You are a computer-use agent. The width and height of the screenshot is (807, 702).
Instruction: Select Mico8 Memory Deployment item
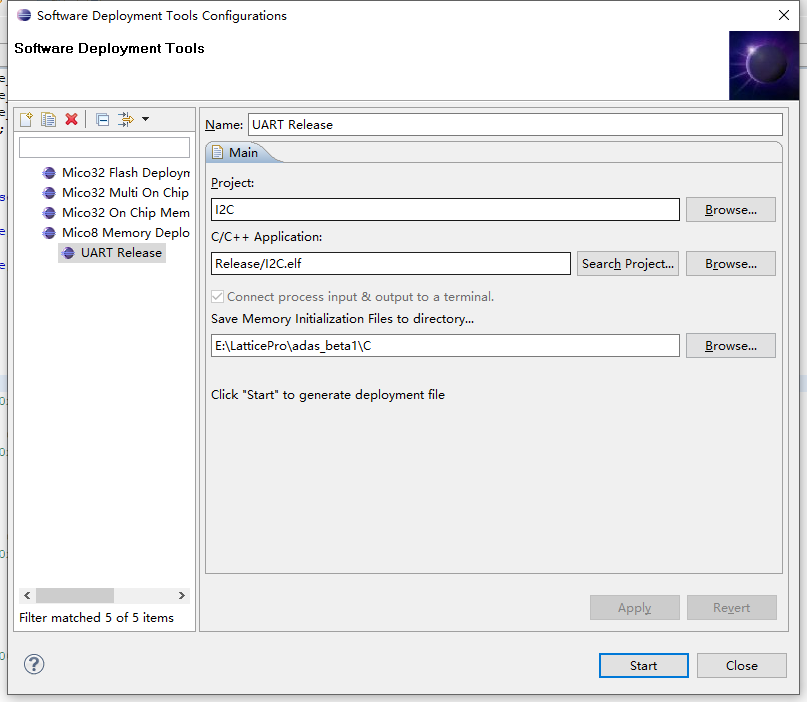(x=116, y=233)
